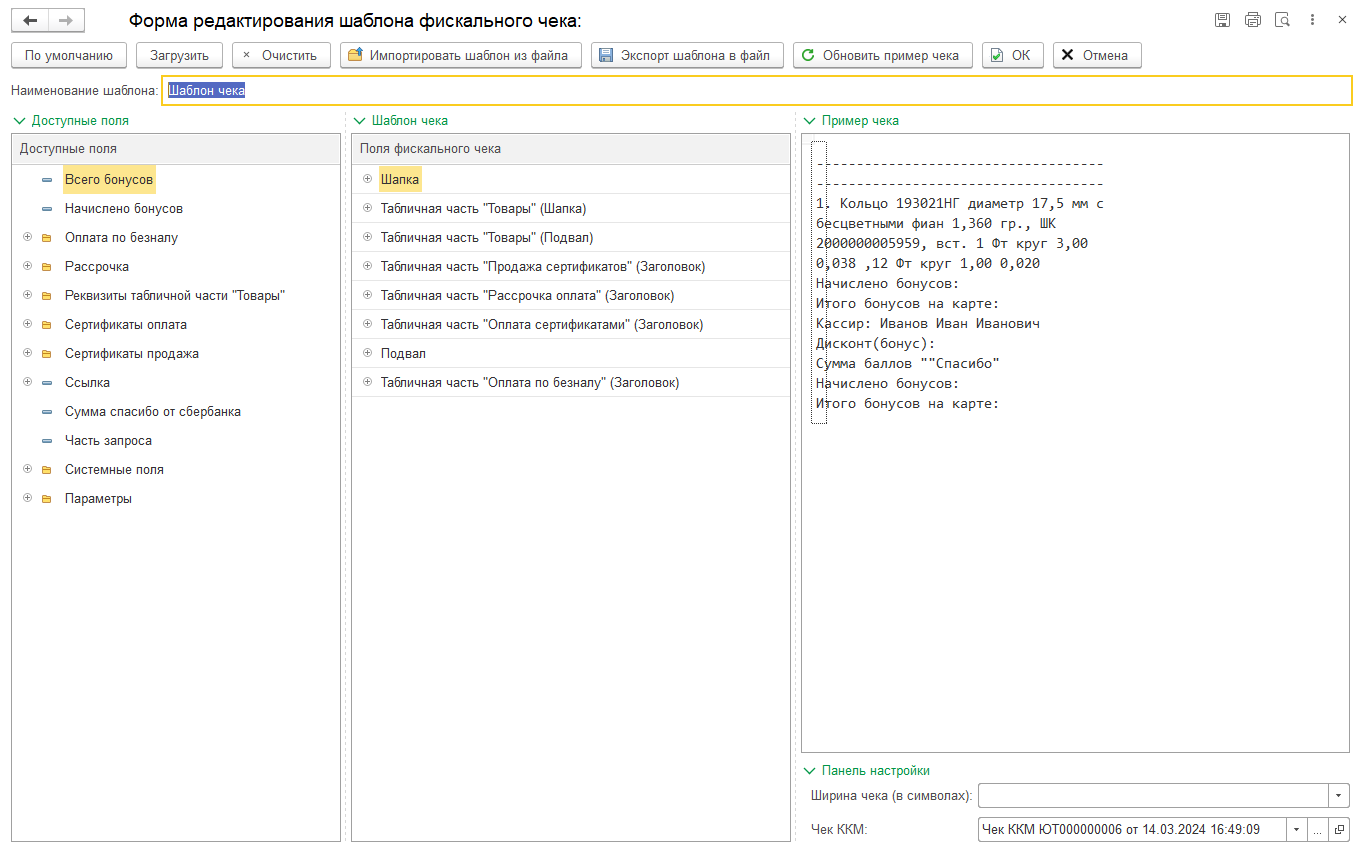Click the ellipsis select button of Чек ККМ

coord(1318,829)
